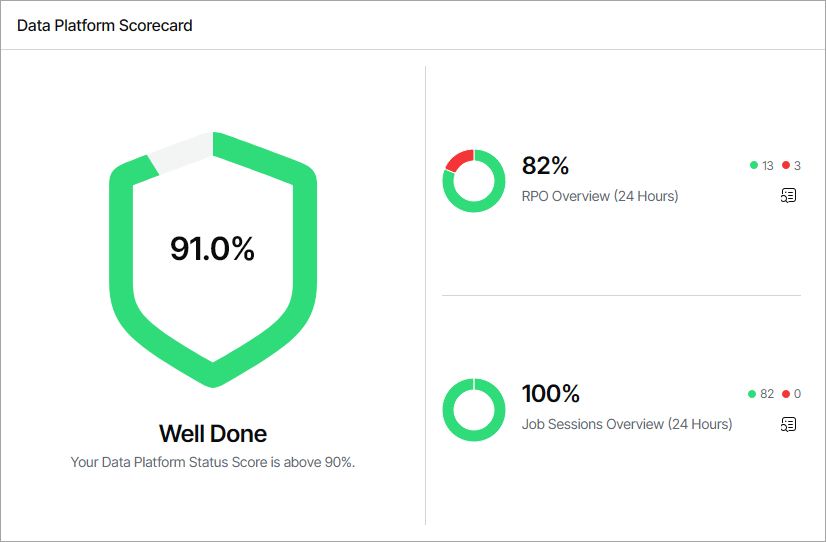826x542 pixels.
Task: Click the status score above 90% message
Action: [213, 462]
